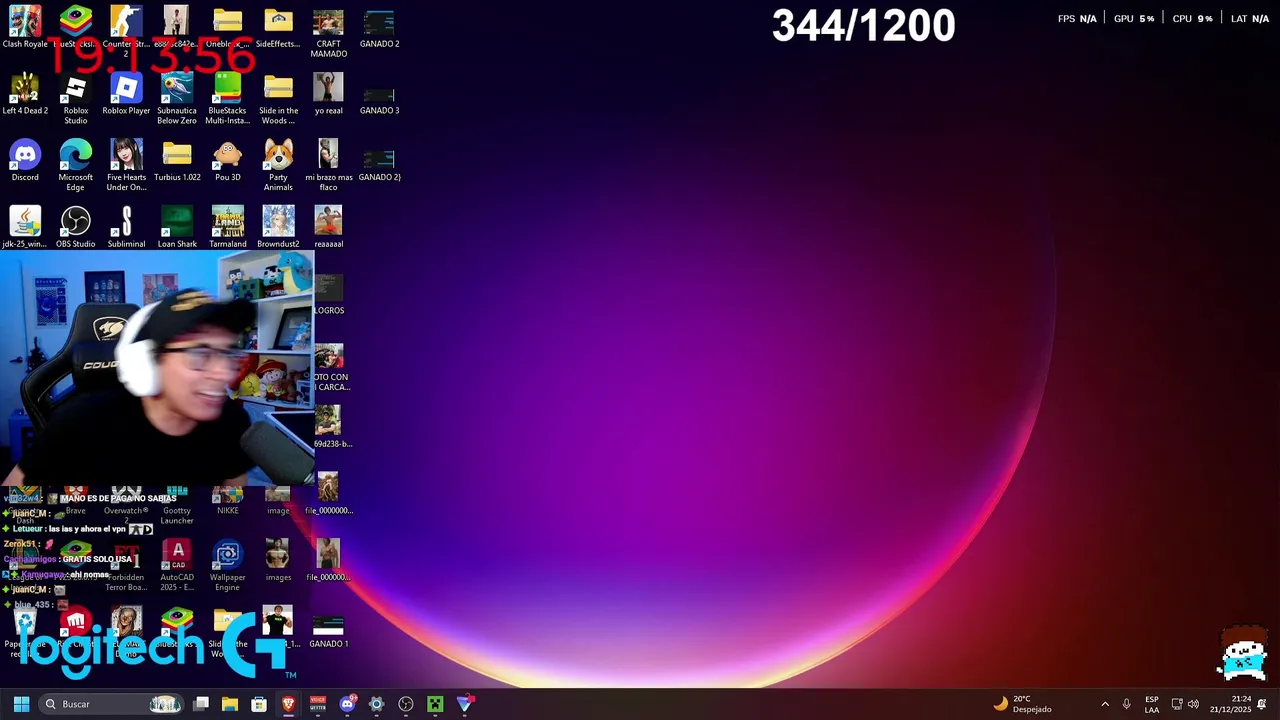Screen dimensions: 1280x720
Task: Open the Minecraft creeper icon in the taskbar
Action: (x=435, y=704)
